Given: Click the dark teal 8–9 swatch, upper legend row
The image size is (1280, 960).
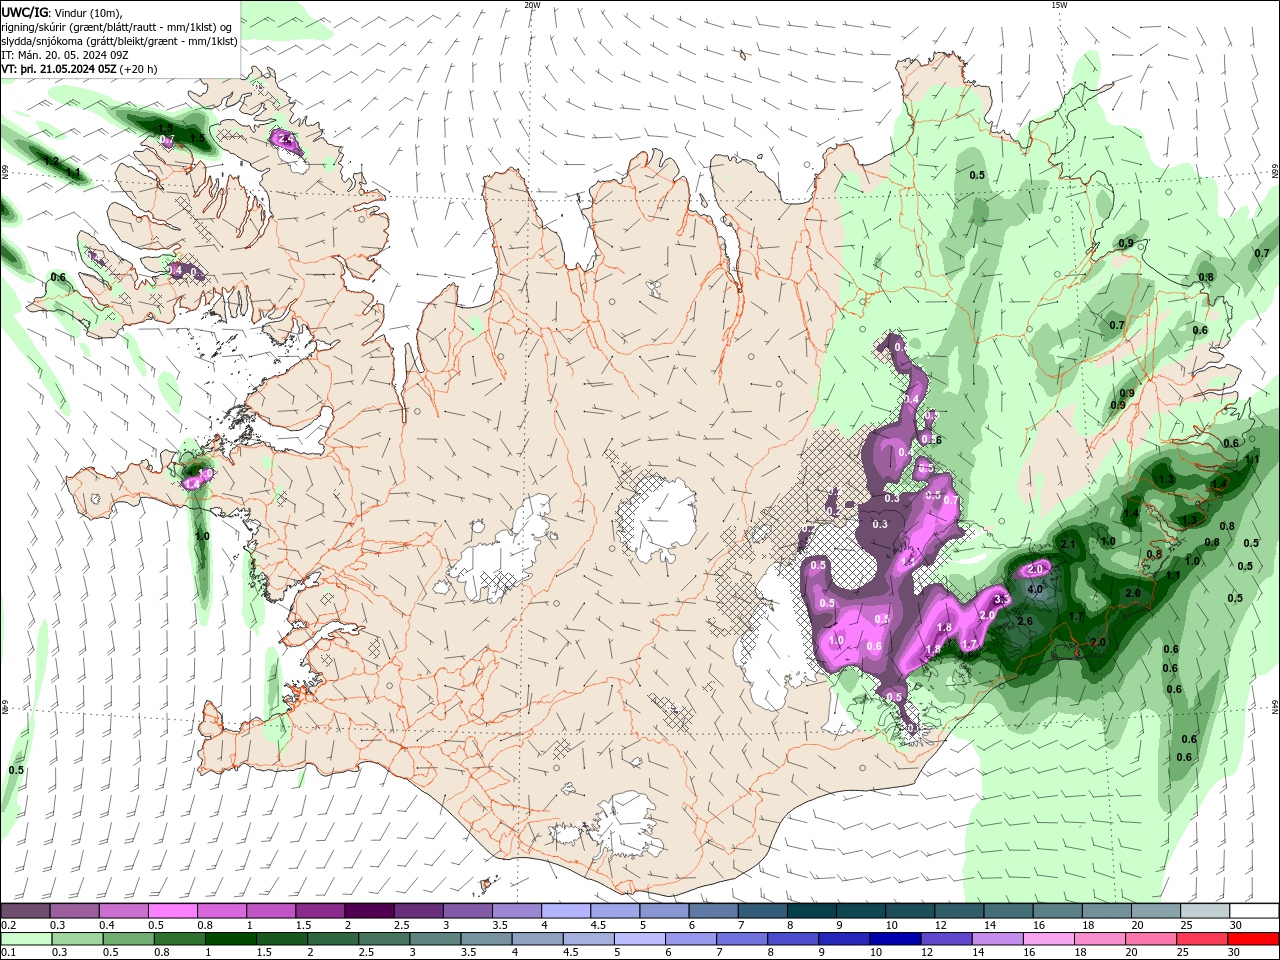Looking at the screenshot, I should click(811, 911).
